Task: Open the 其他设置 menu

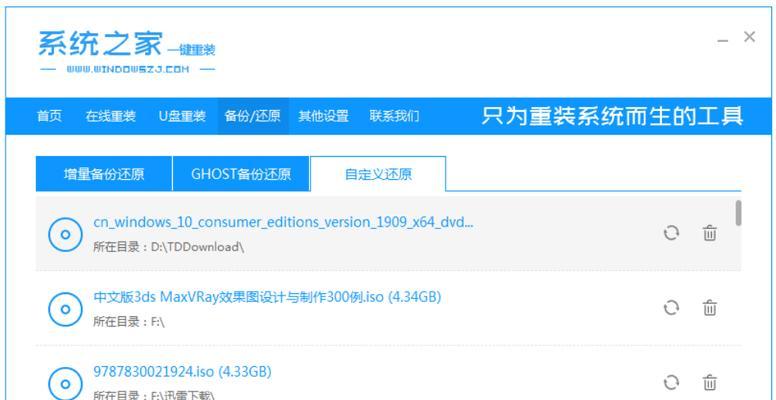Action: click(324, 116)
